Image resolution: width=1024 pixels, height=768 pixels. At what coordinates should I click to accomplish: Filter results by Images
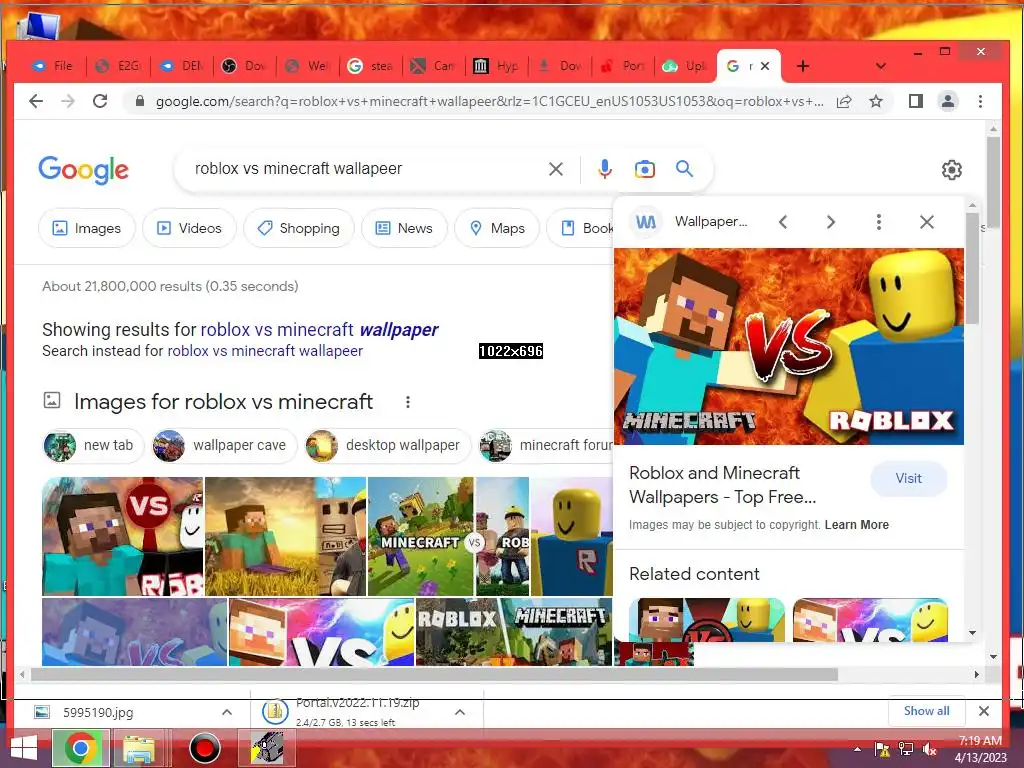point(87,229)
